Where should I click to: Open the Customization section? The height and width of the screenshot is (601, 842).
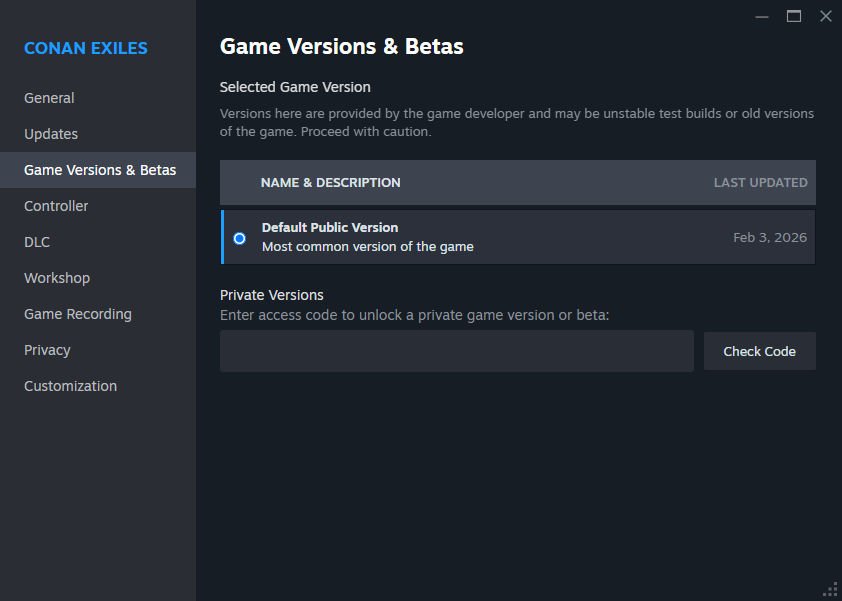(70, 386)
